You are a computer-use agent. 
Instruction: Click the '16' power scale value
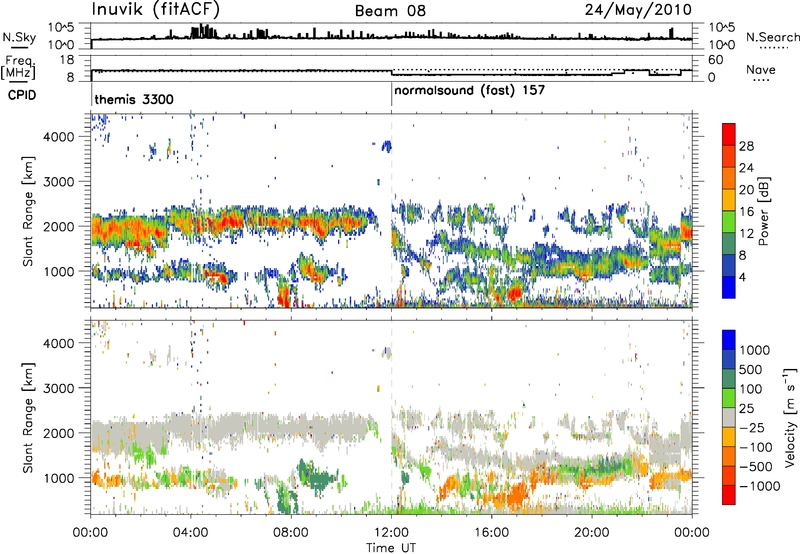pyautogui.click(x=746, y=212)
